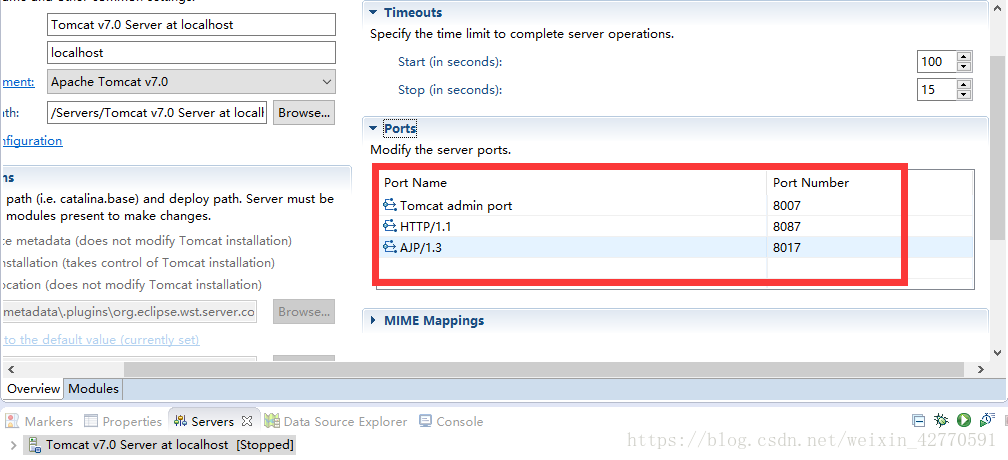1008x460 pixels.
Task: Select the HTTP/1.1 port row
Action: [675, 226]
